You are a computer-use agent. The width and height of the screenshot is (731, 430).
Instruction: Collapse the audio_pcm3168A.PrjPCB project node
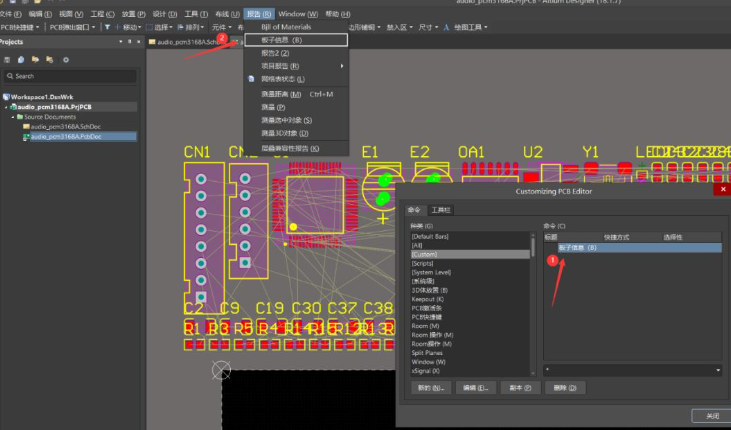(7, 107)
